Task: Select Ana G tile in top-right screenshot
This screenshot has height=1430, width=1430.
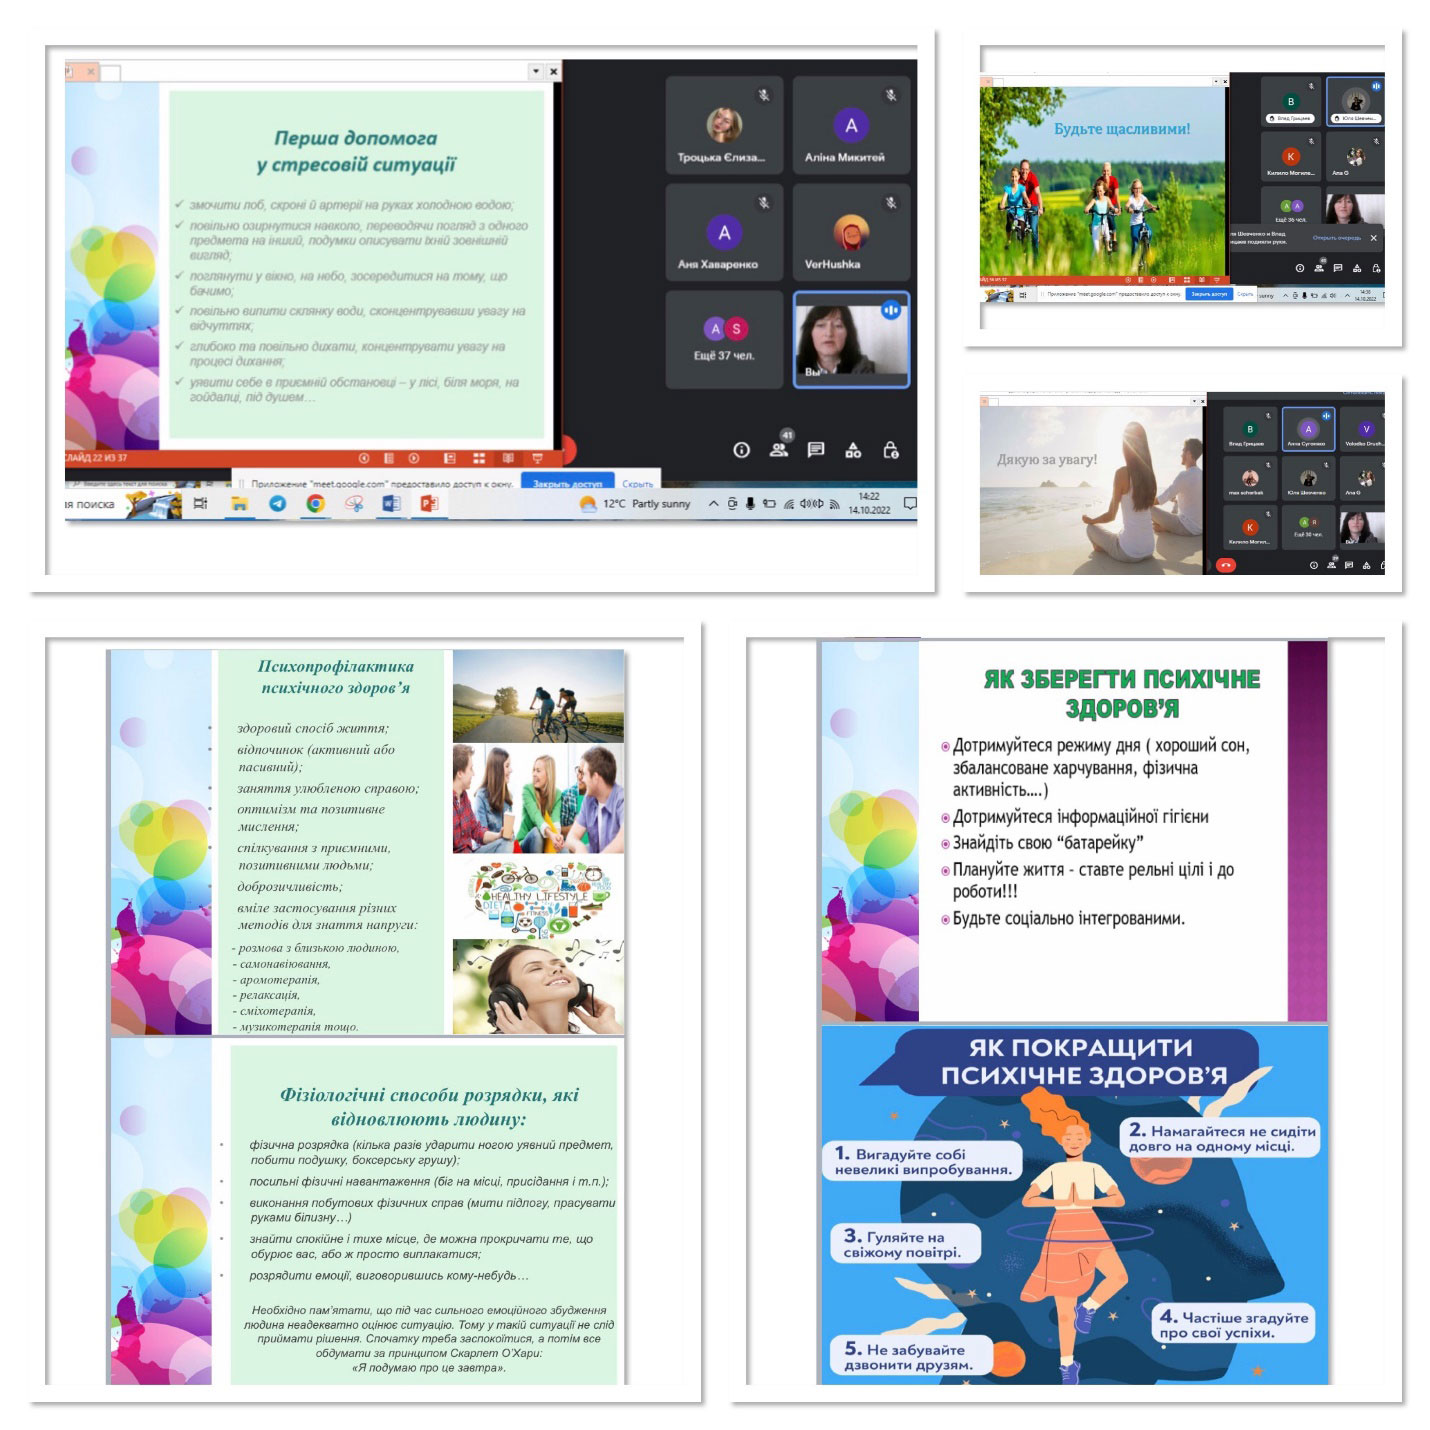Action: click(x=1355, y=157)
